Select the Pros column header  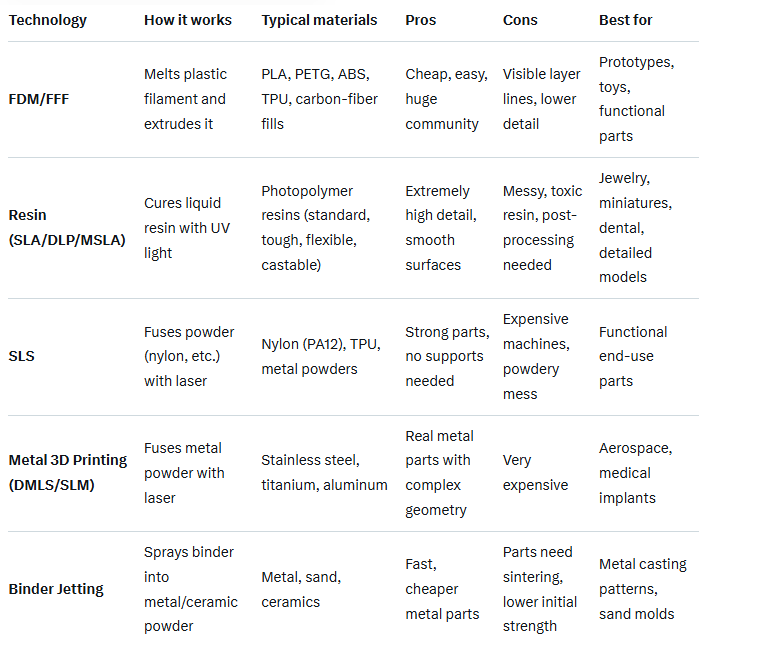click(422, 20)
